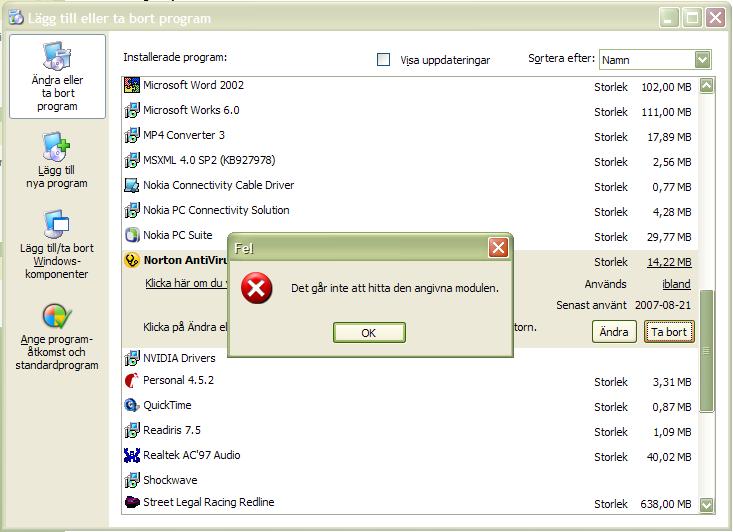
Task: Select 'Nokia PC Suite' entry text
Action: coord(178,235)
